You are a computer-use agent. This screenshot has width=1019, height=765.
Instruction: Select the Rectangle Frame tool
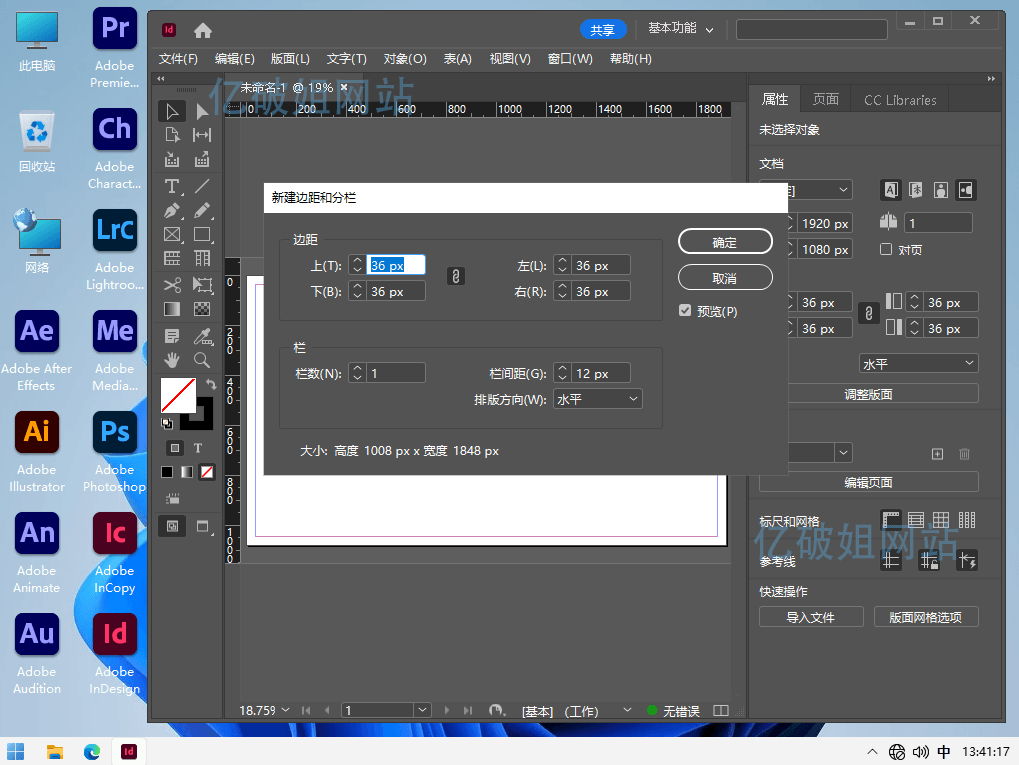(x=172, y=235)
